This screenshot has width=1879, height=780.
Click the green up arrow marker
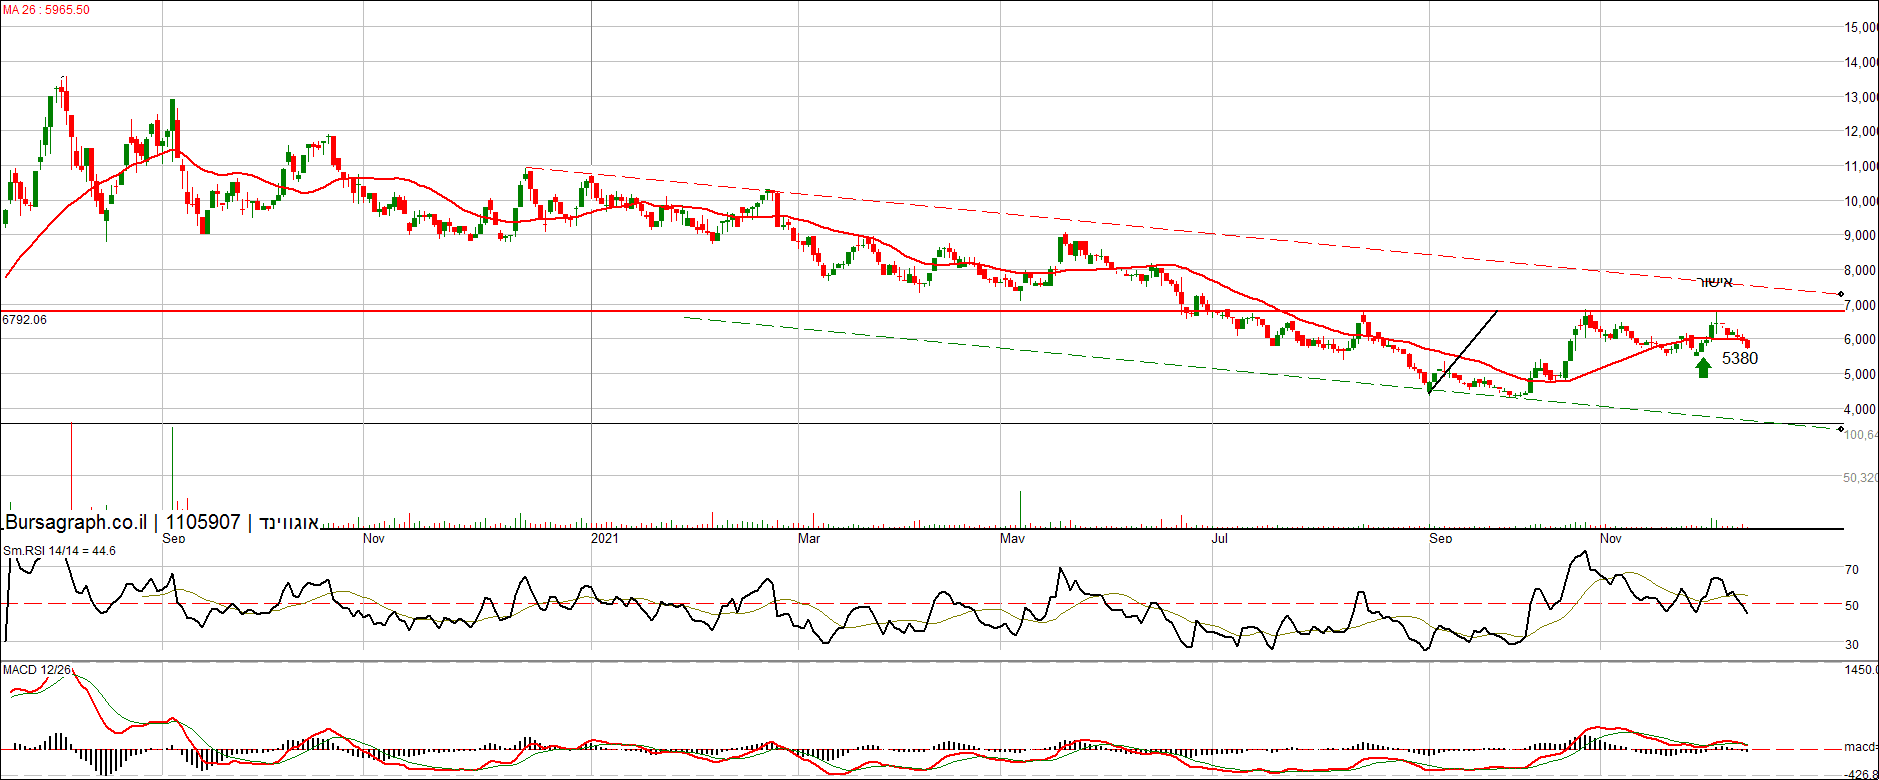coord(1704,367)
